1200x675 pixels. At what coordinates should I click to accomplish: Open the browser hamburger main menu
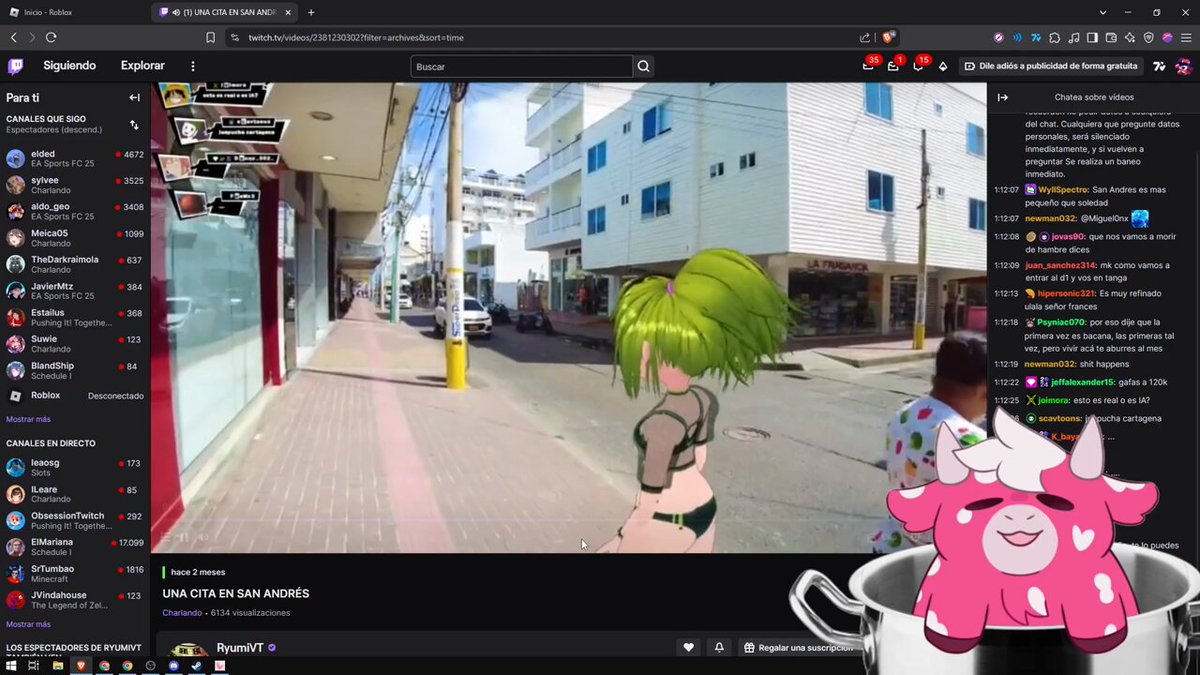click(x=1185, y=37)
